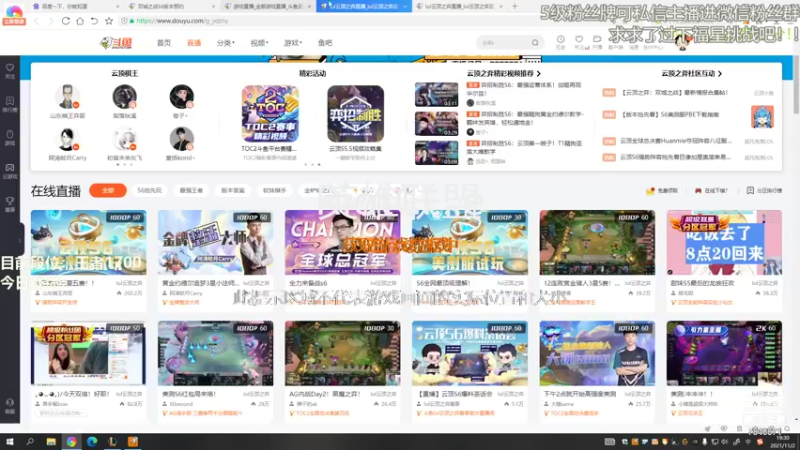The width and height of the screenshot is (800, 450).
Task: Open the 云顶S6爆料茶话会 stream thumbnail
Action: pos(470,353)
